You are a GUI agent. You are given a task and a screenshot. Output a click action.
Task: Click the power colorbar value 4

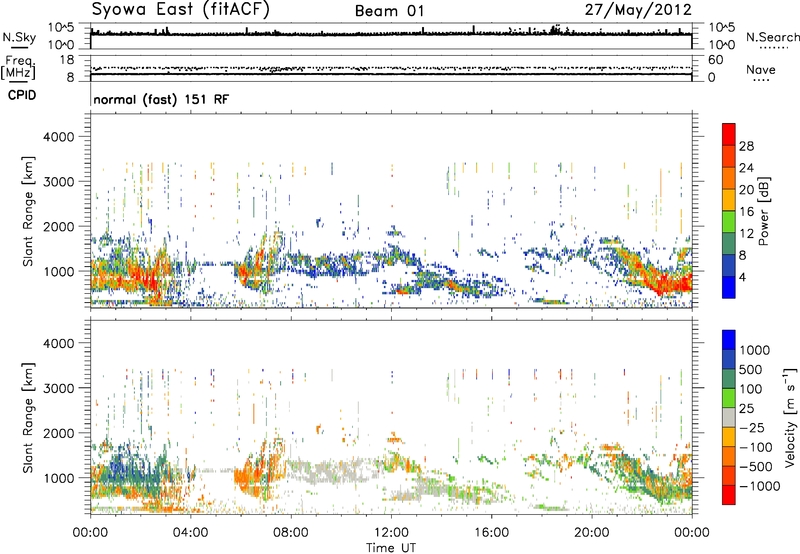click(742, 277)
